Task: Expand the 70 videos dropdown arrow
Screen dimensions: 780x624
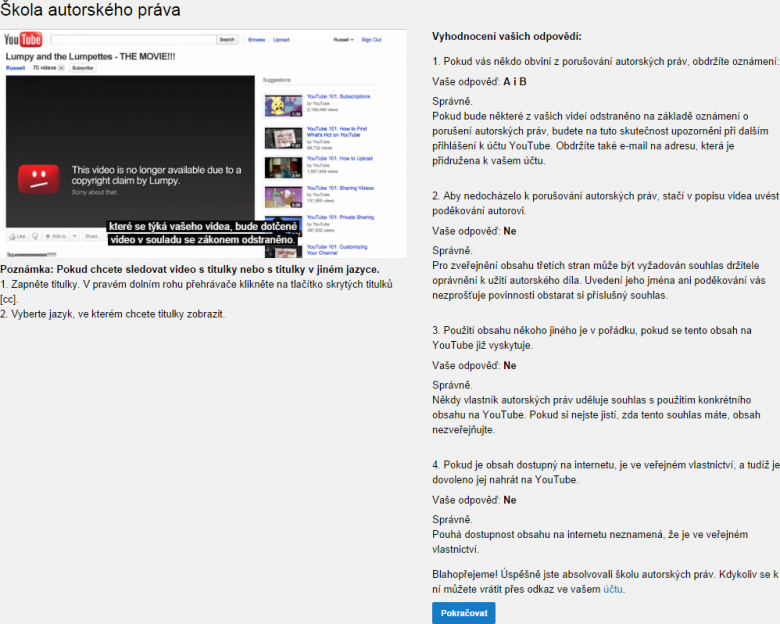Action: [61, 68]
